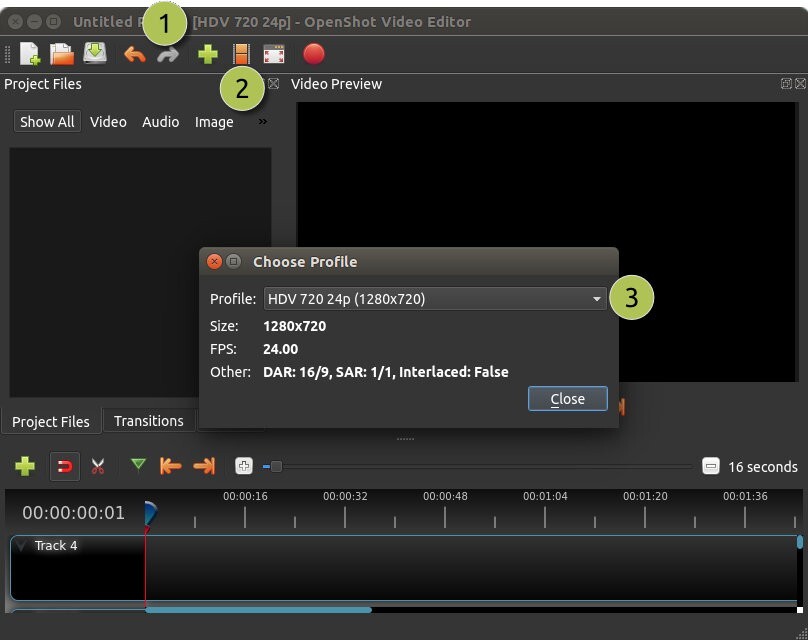Close the Choose Profile dialog
808x640 pixels.
(567, 398)
